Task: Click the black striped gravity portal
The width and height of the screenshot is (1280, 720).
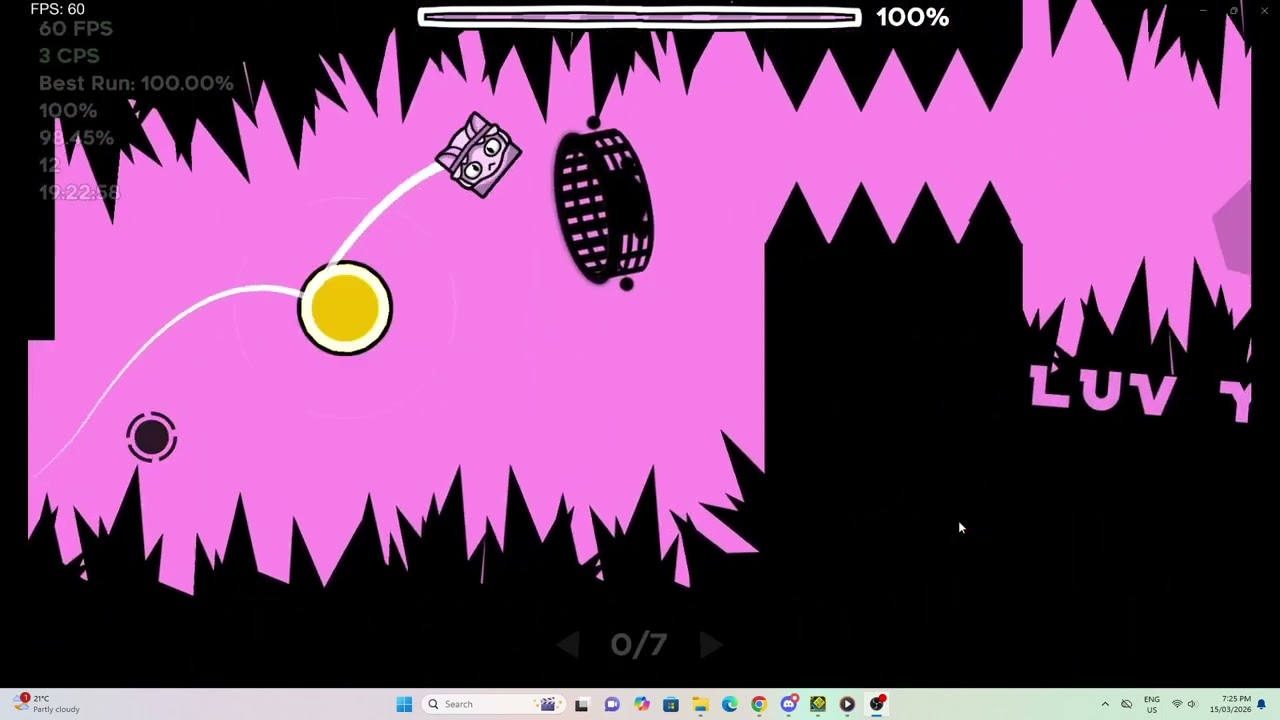Action: (603, 205)
